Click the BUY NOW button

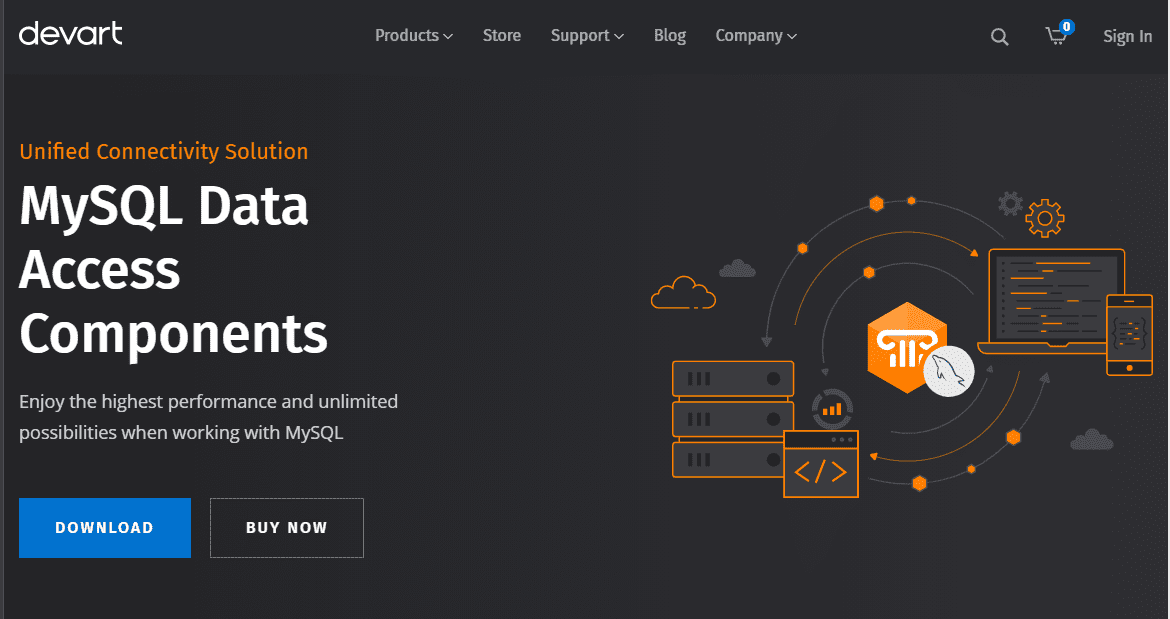click(287, 528)
